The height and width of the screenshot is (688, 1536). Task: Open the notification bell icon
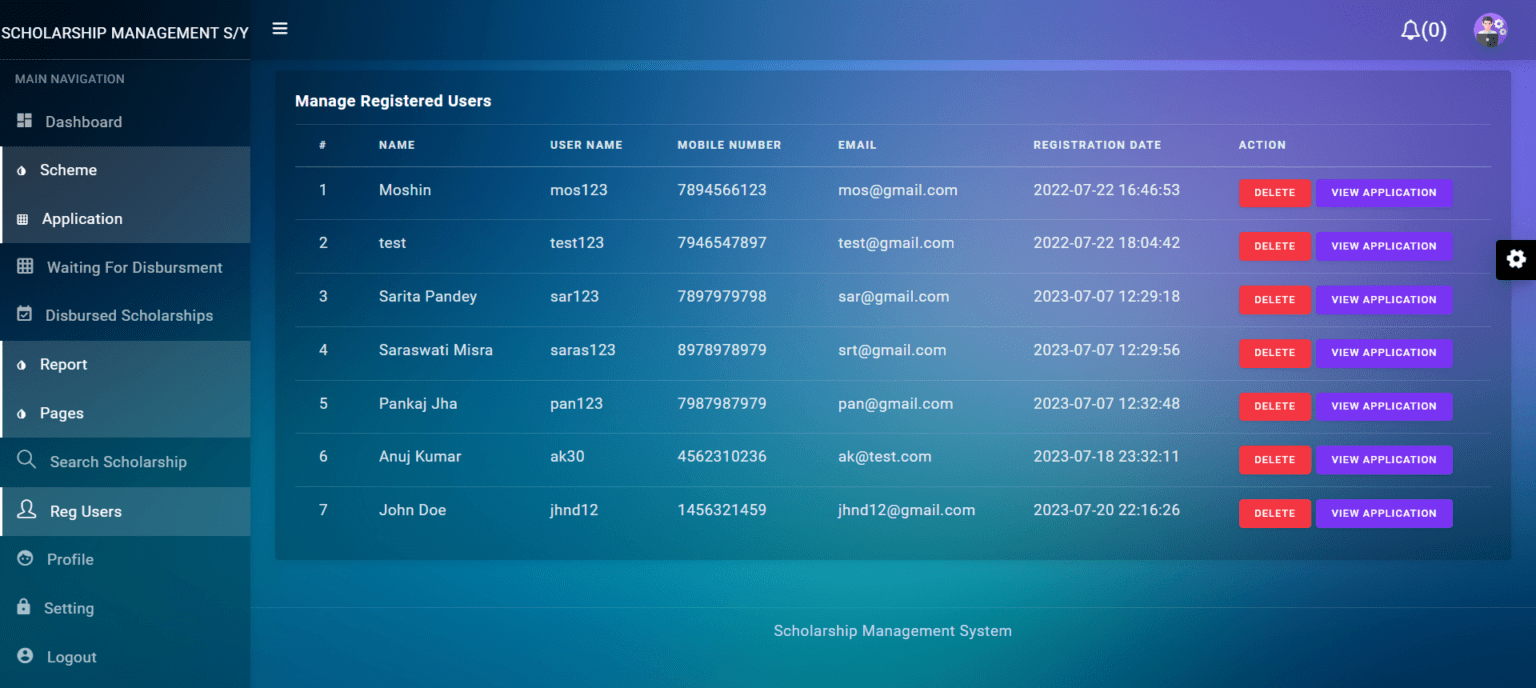tap(1410, 30)
